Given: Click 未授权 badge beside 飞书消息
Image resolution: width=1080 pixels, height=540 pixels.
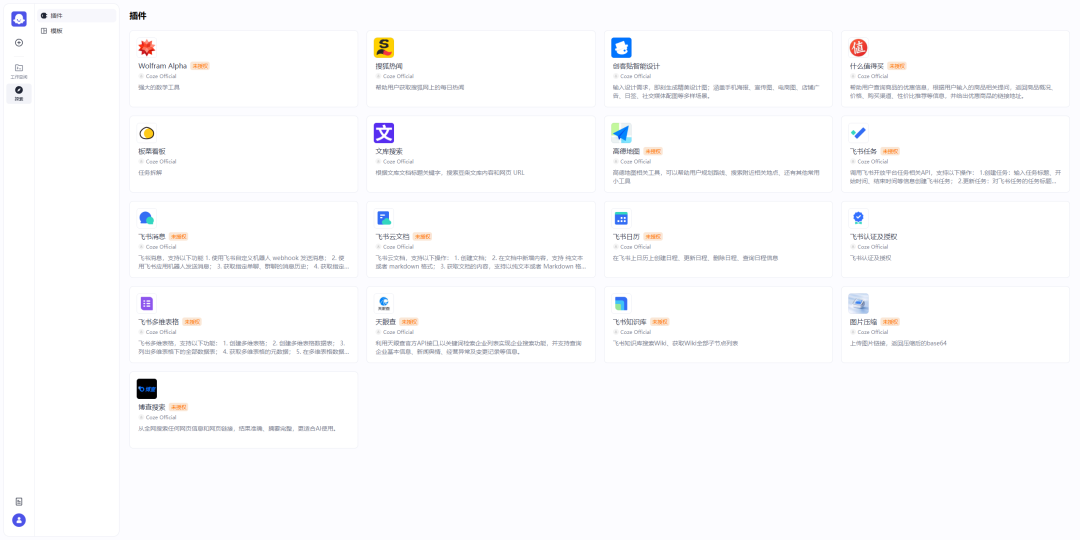Looking at the screenshot, I should [x=178, y=236].
